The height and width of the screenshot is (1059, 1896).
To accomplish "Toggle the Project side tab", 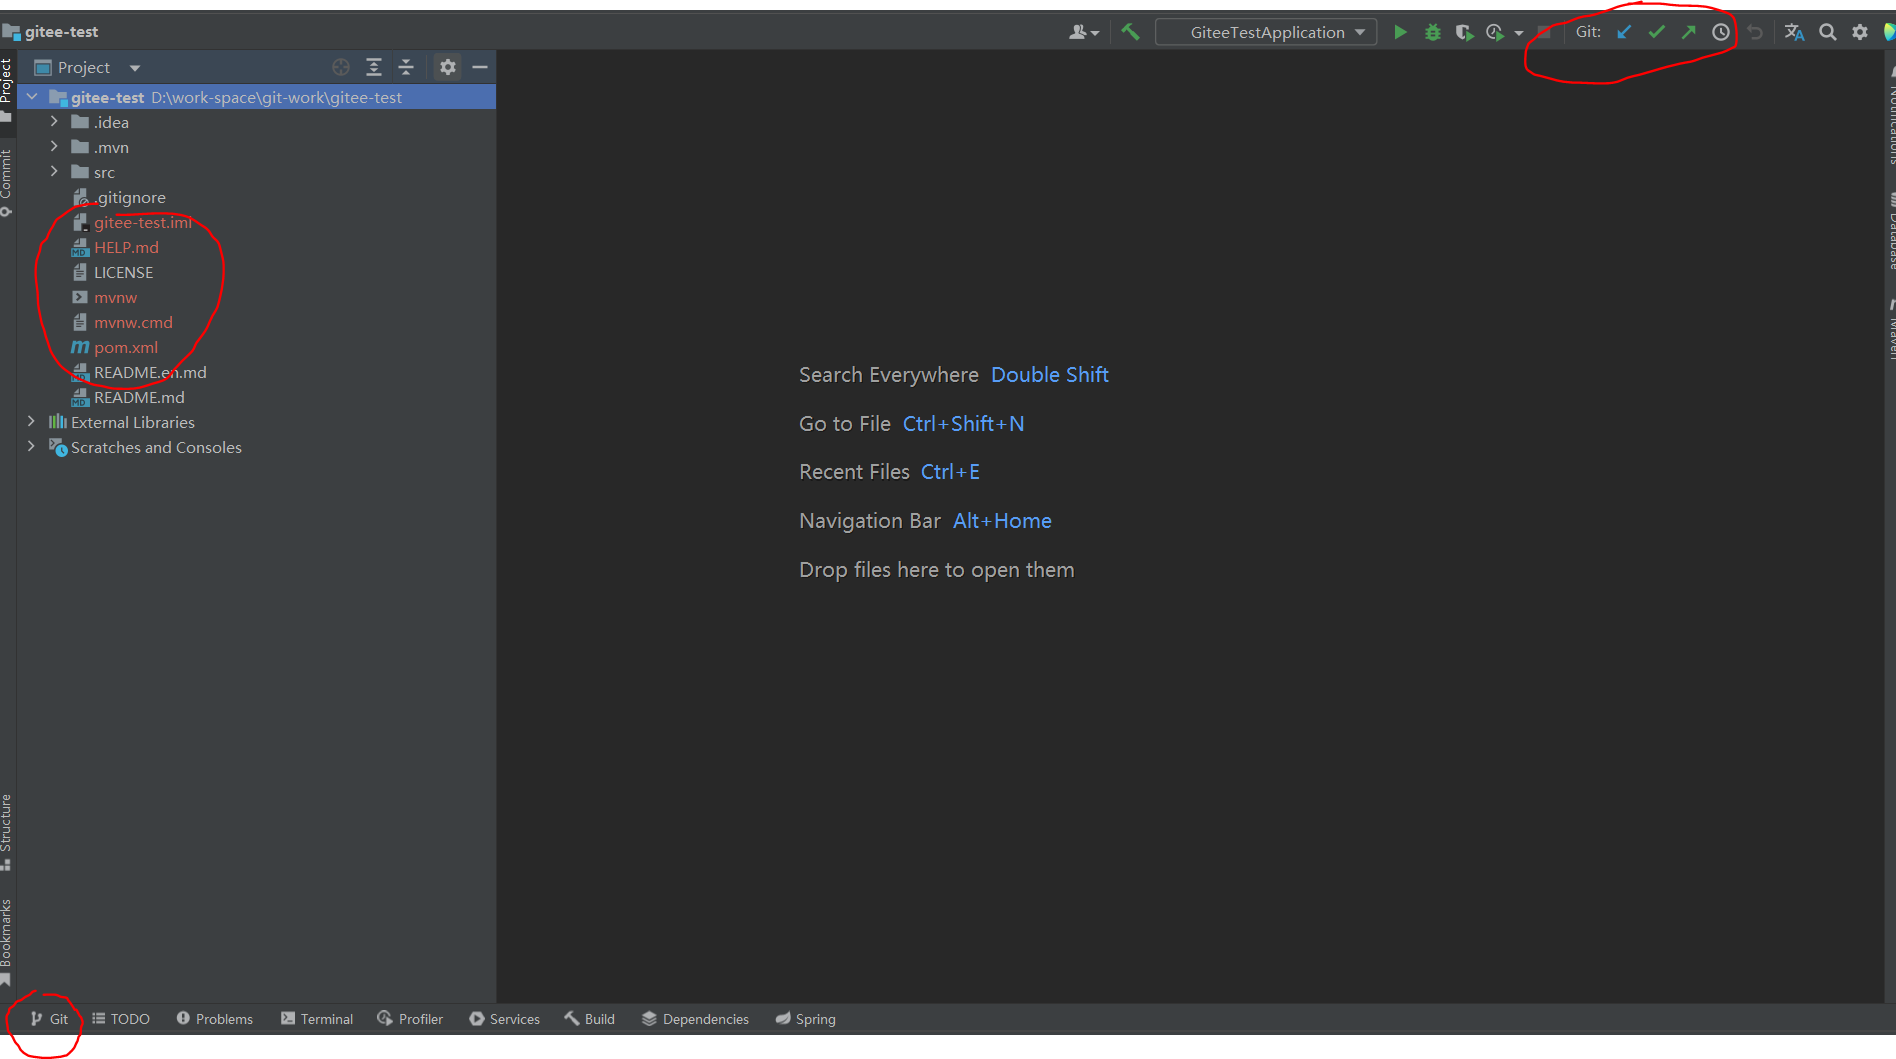I will (7, 89).
